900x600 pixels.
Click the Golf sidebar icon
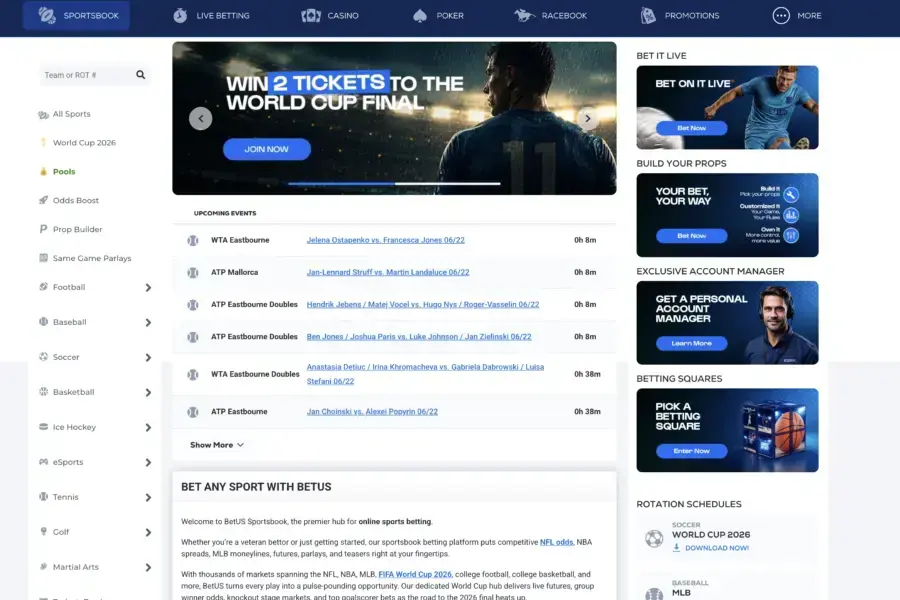pyautogui.click(x=43, y=532)
